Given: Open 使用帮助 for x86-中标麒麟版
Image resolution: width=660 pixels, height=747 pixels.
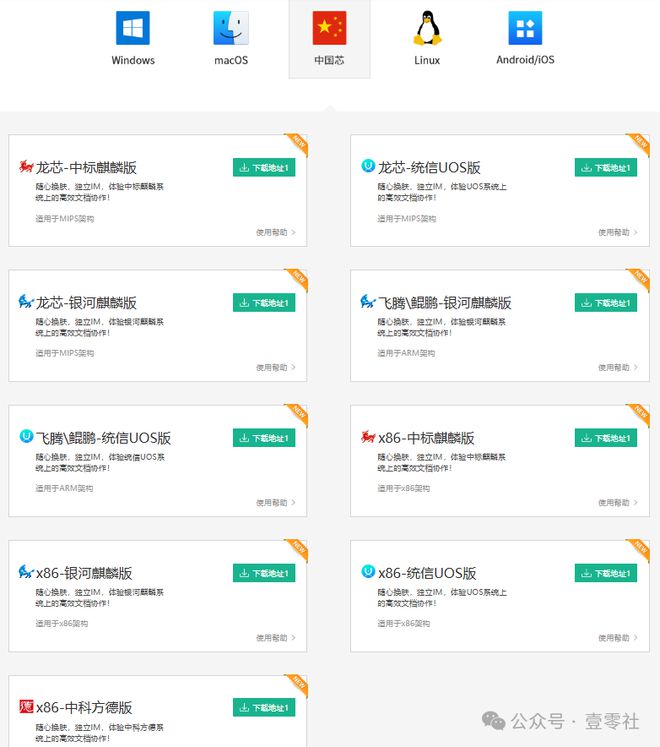Looking at the screenshot, I should click(618, 503).
